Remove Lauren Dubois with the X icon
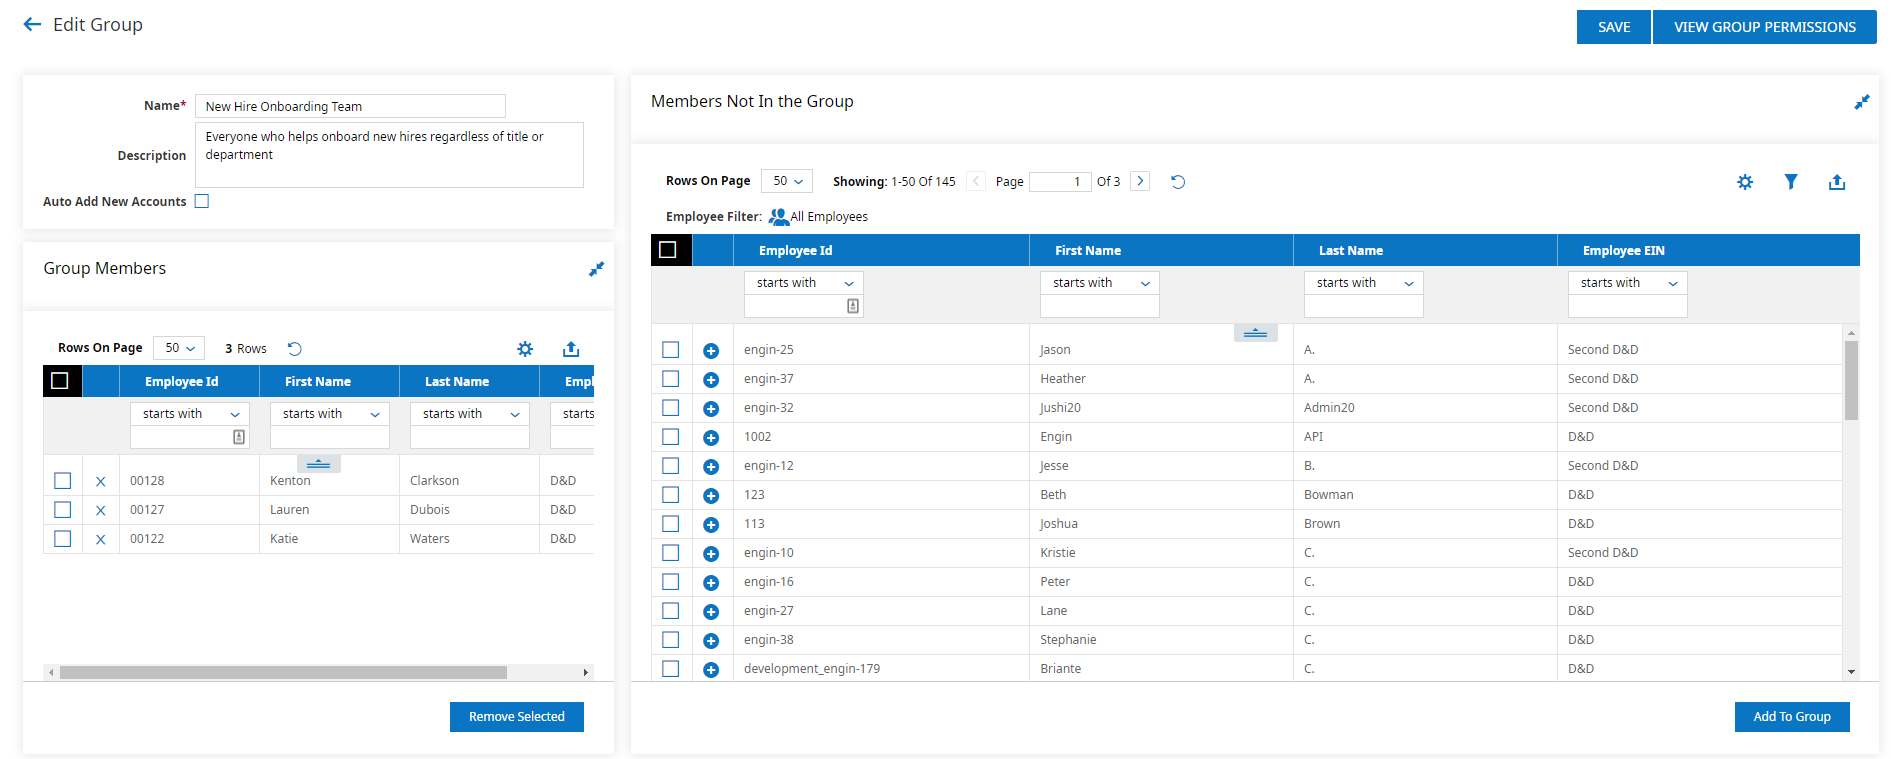 click(100, 510)
